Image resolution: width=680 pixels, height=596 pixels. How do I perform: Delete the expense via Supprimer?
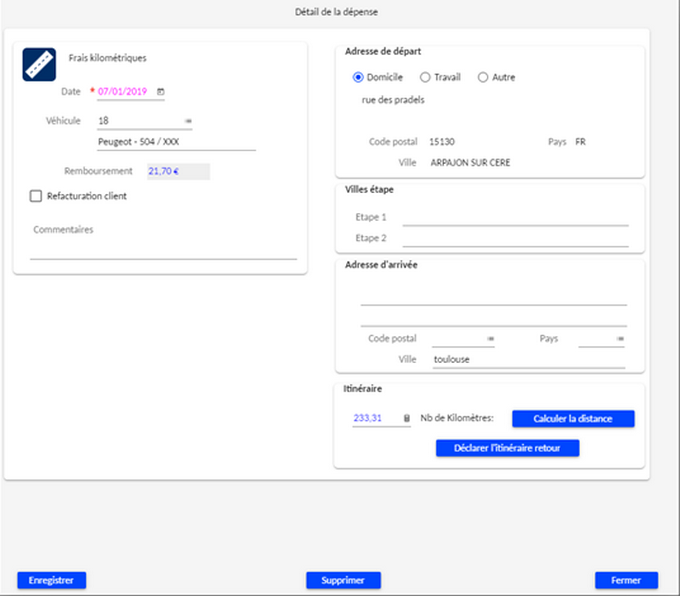[343, 580]
